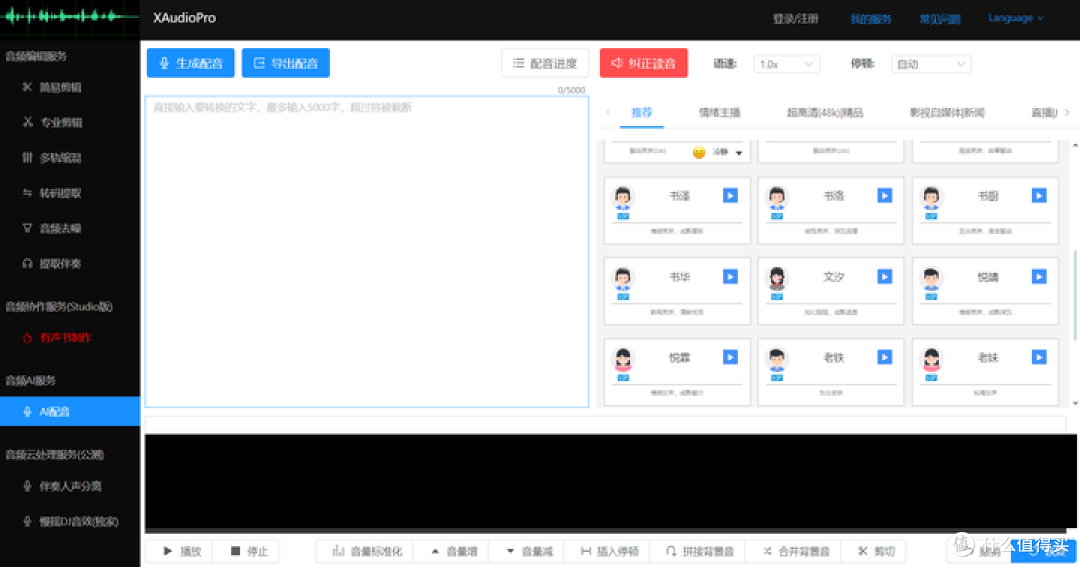Screen dimensions: 1080x567
Task: Open the 停顿 dropdown set to 自动
Action: 931,64
